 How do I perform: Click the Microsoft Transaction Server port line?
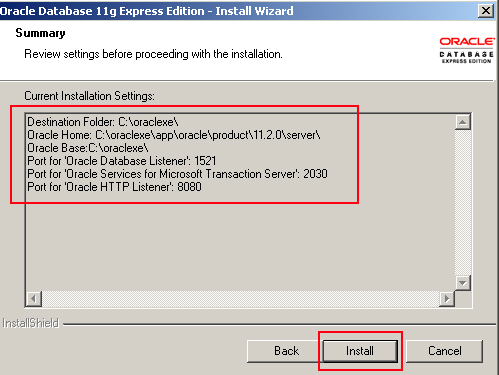(x=178, y=174)
